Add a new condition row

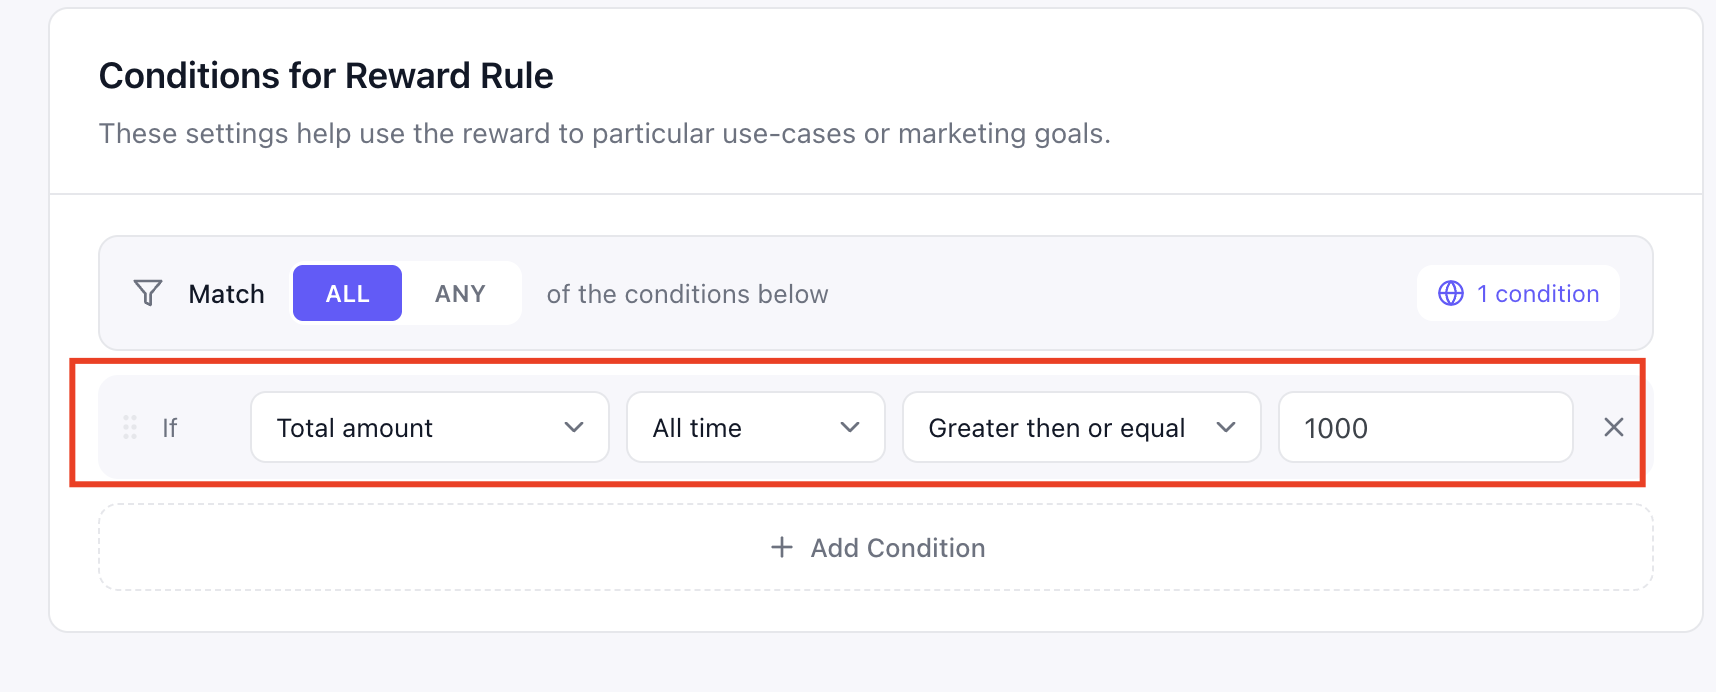click(876, 547)
